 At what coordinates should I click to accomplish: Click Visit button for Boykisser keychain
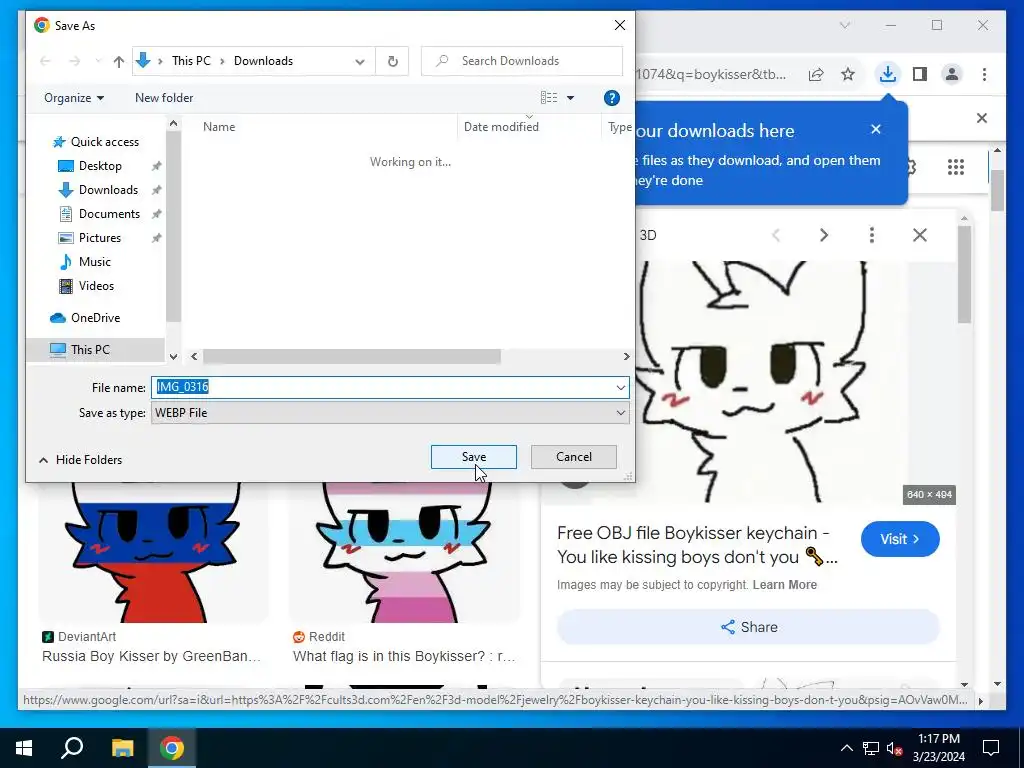(900, 539)
